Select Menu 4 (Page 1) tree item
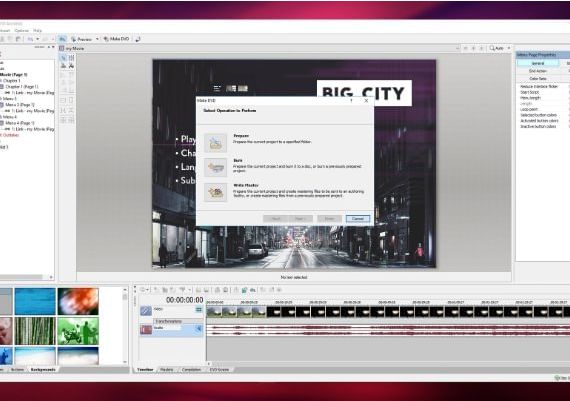570x401 pixels. pyautogui.click(x=20, y=123)
